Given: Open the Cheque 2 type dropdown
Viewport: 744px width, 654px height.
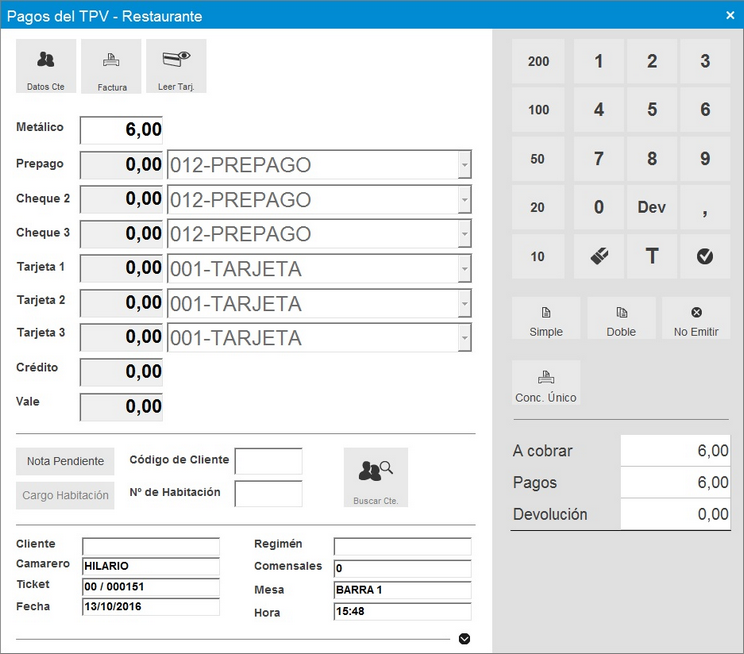Looking at the screenshot, I should pos(465,199).
